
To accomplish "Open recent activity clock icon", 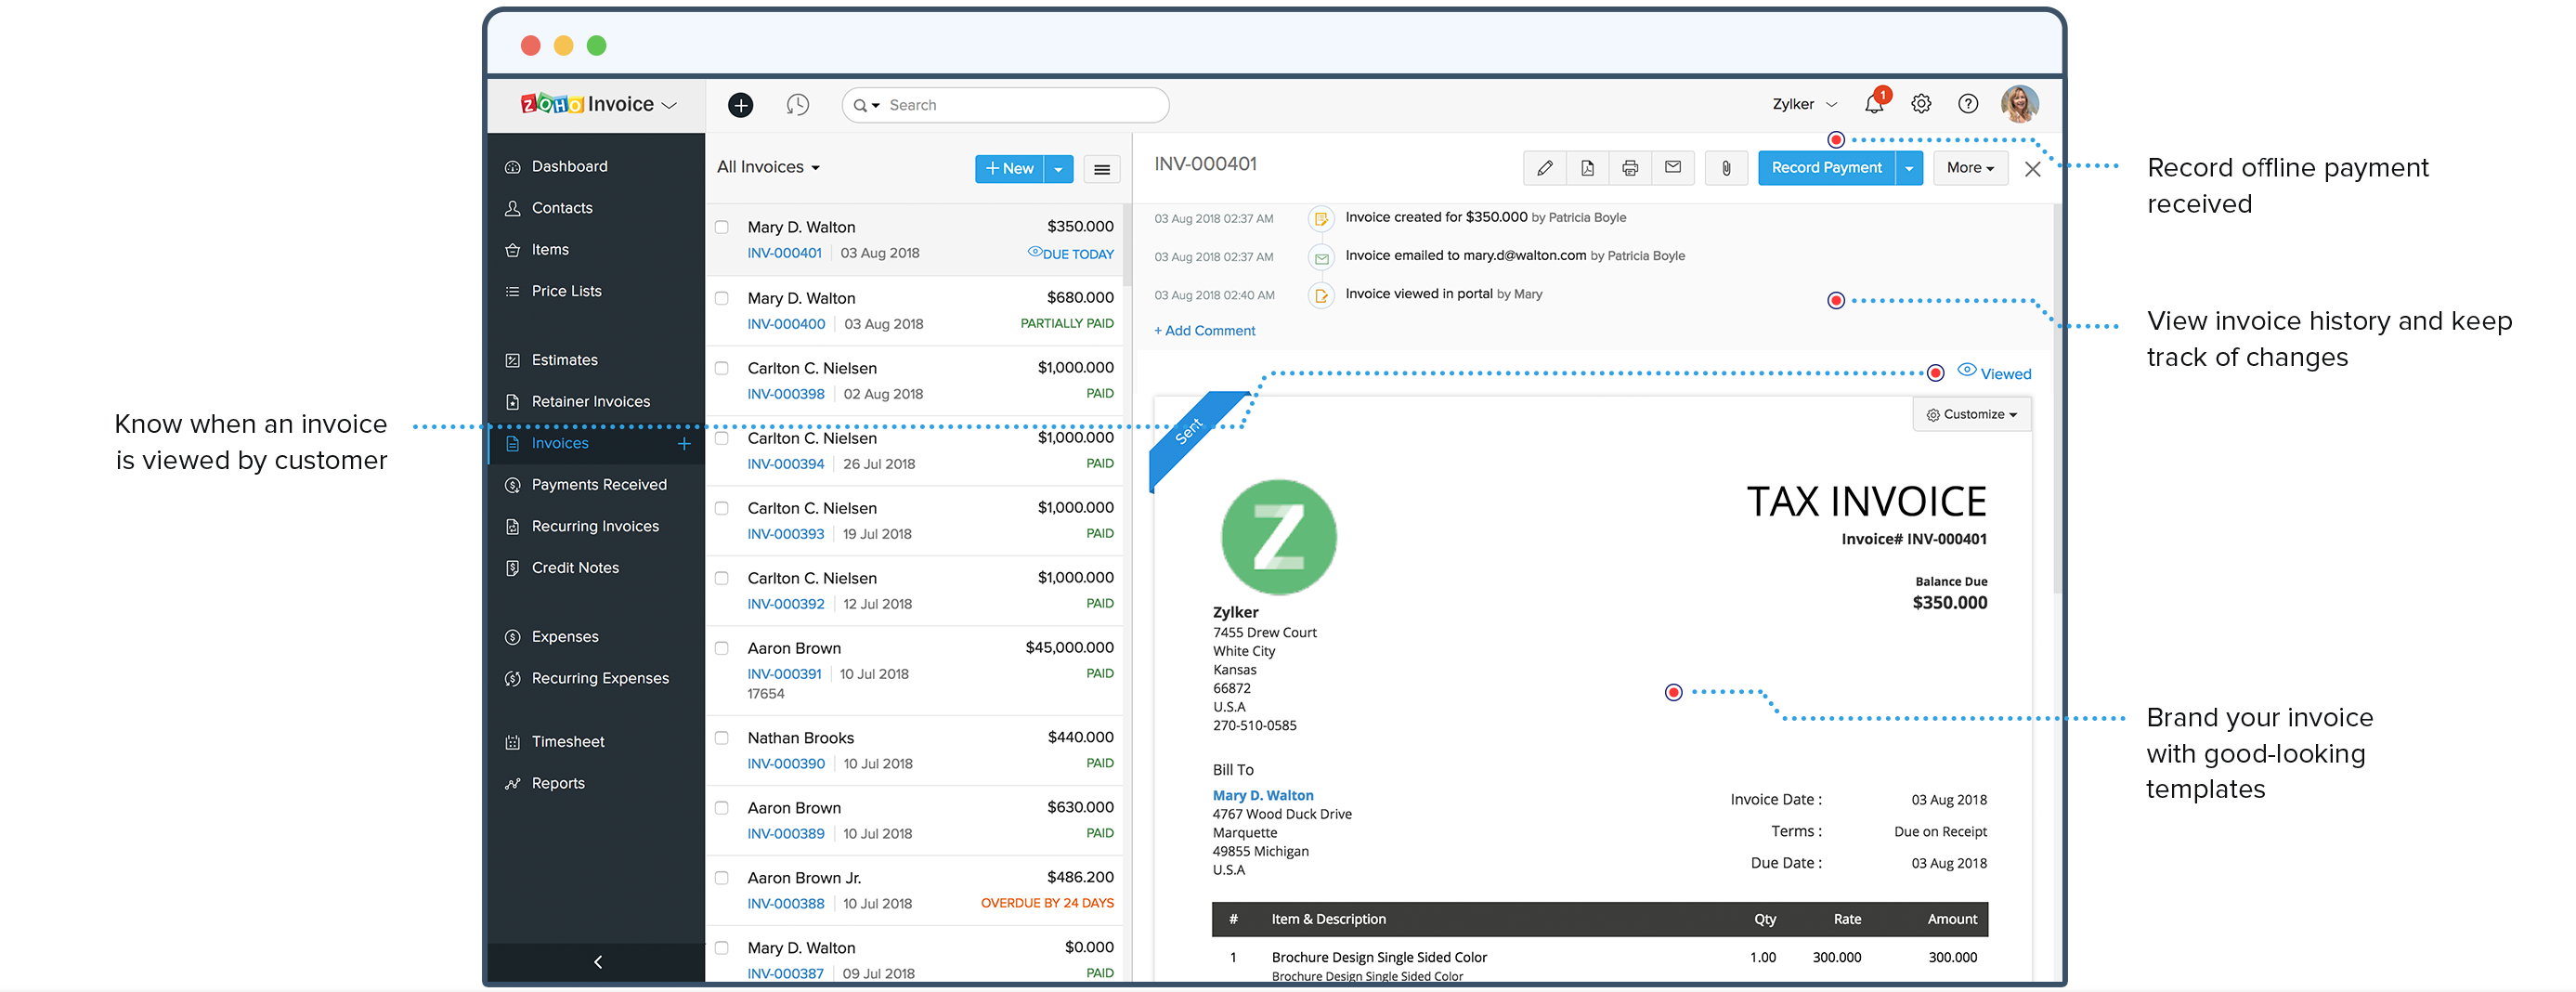I will point(797,105).
